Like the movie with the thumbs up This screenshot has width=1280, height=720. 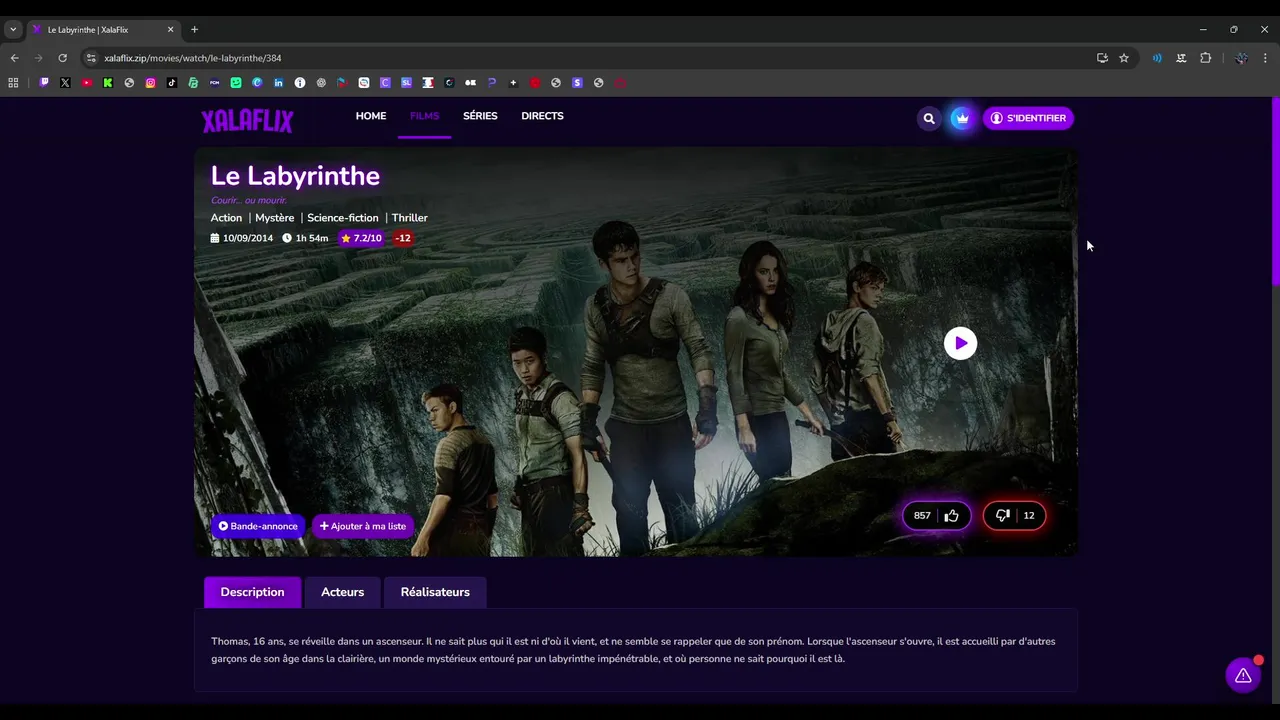point(937,515)
